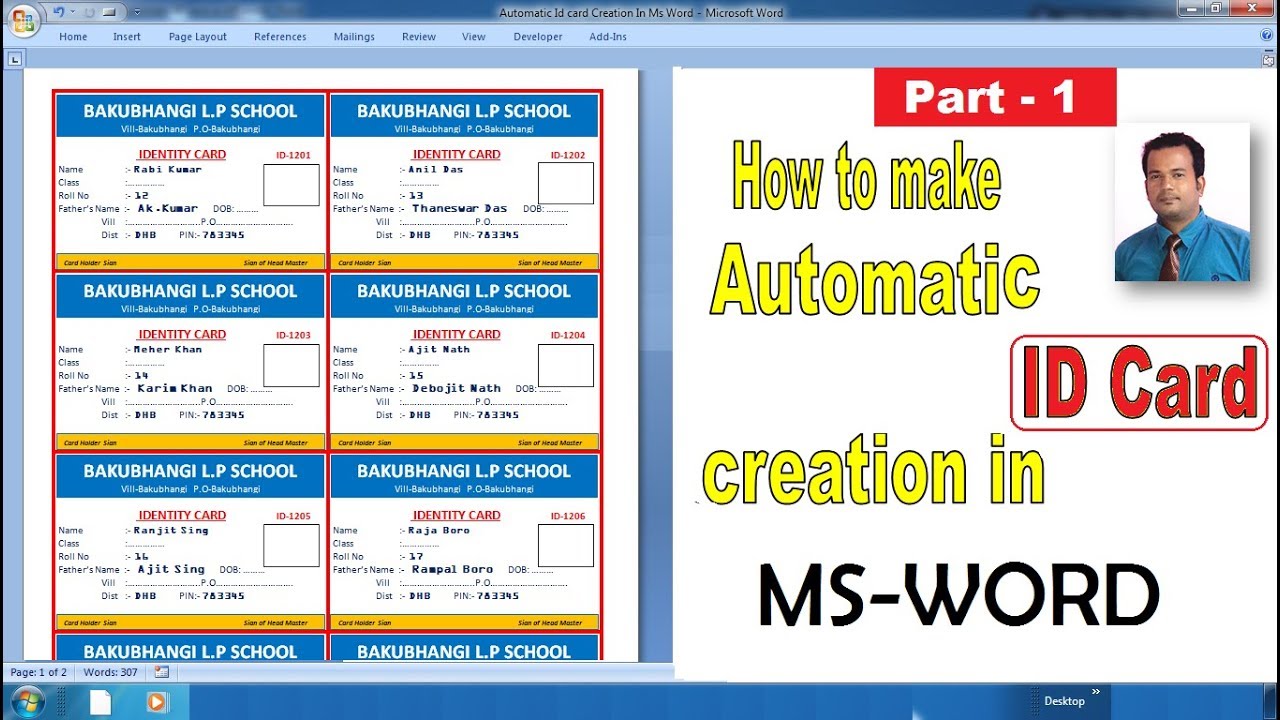Open the Mailings ribbon tab
The height and width of the screenshot is (720, 1280).
354,37
